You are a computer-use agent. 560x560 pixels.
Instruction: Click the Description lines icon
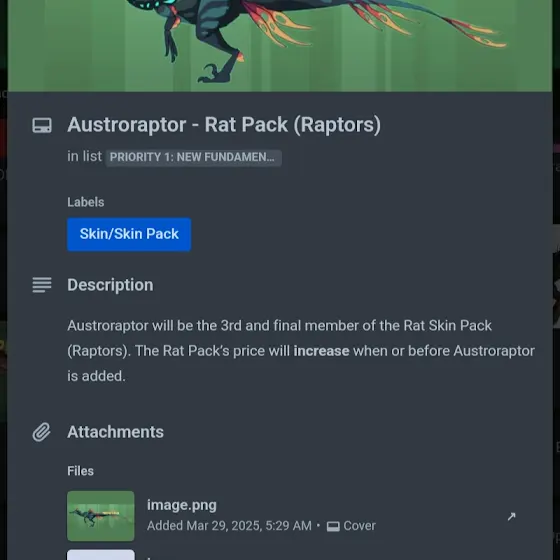tap(42, 285)
